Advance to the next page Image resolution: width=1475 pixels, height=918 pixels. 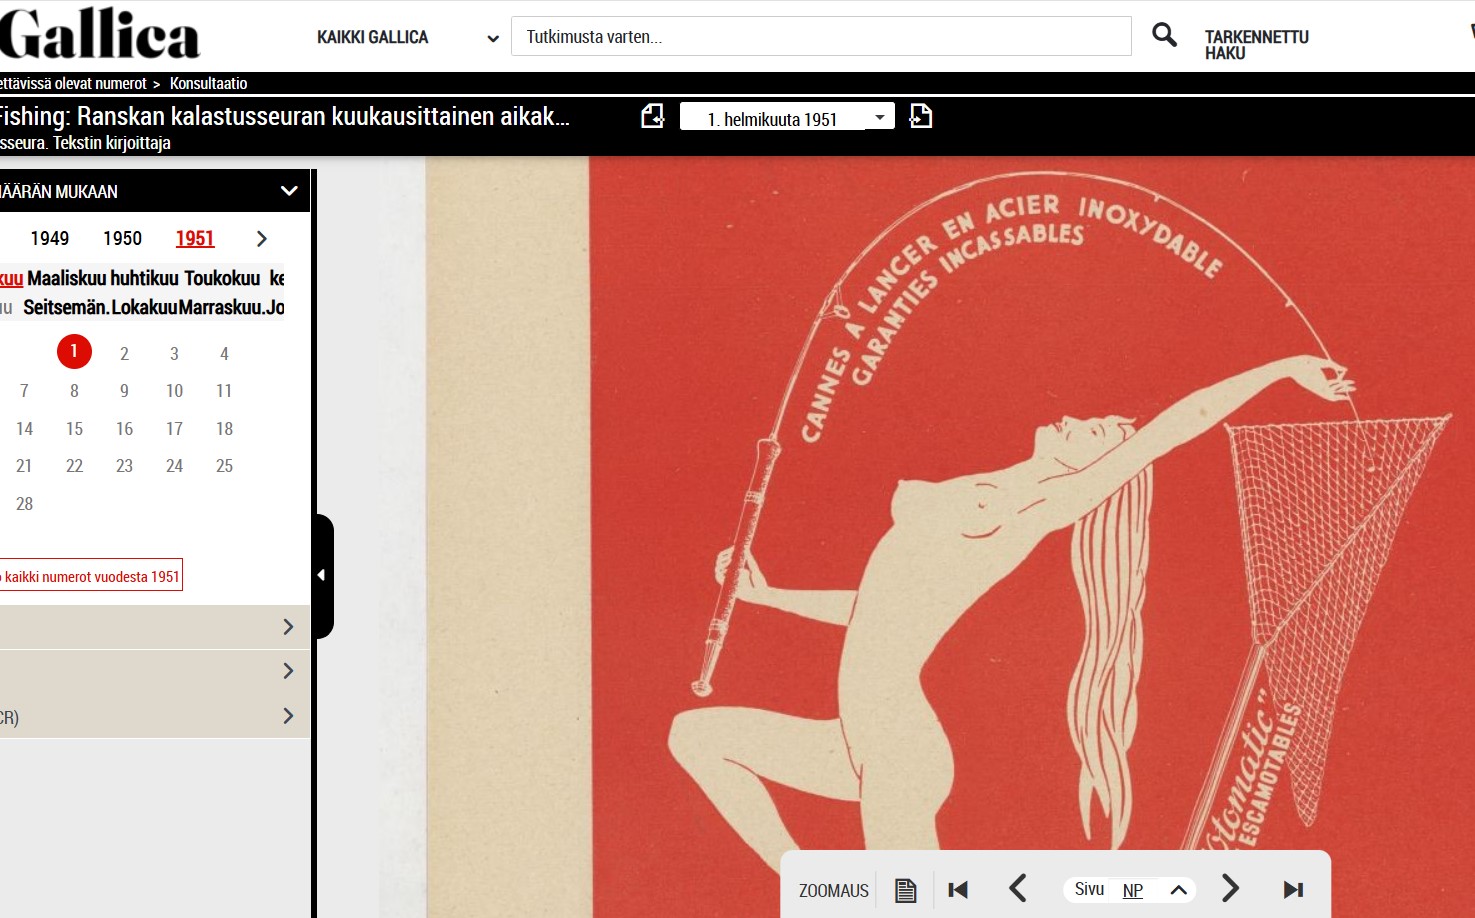1230,889
